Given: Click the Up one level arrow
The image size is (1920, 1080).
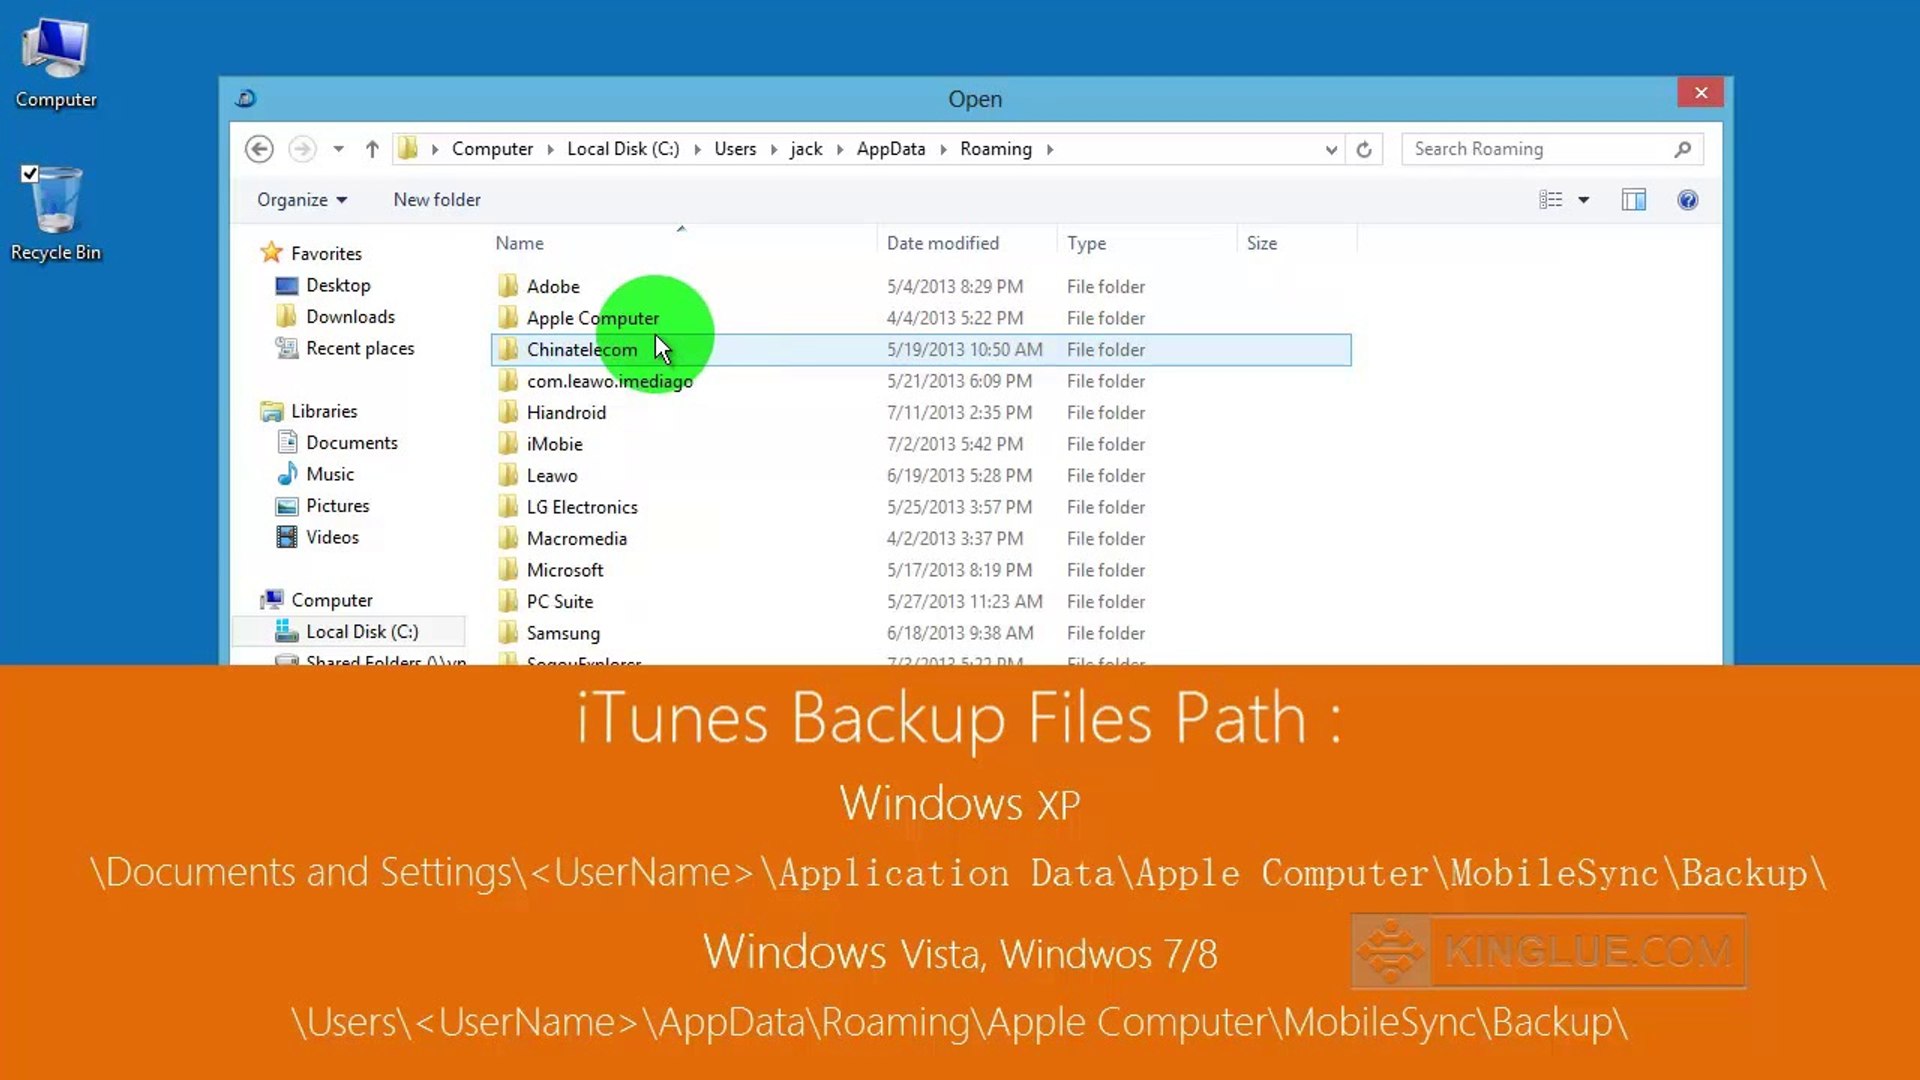Looking at the screenshot, I should point(372,149).
